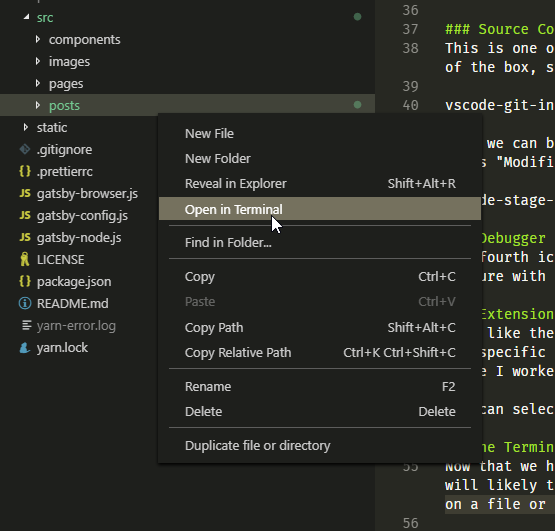Open gatsby-node.js file
The width and height of the screenshot is (555, 531).
(79, 238)
